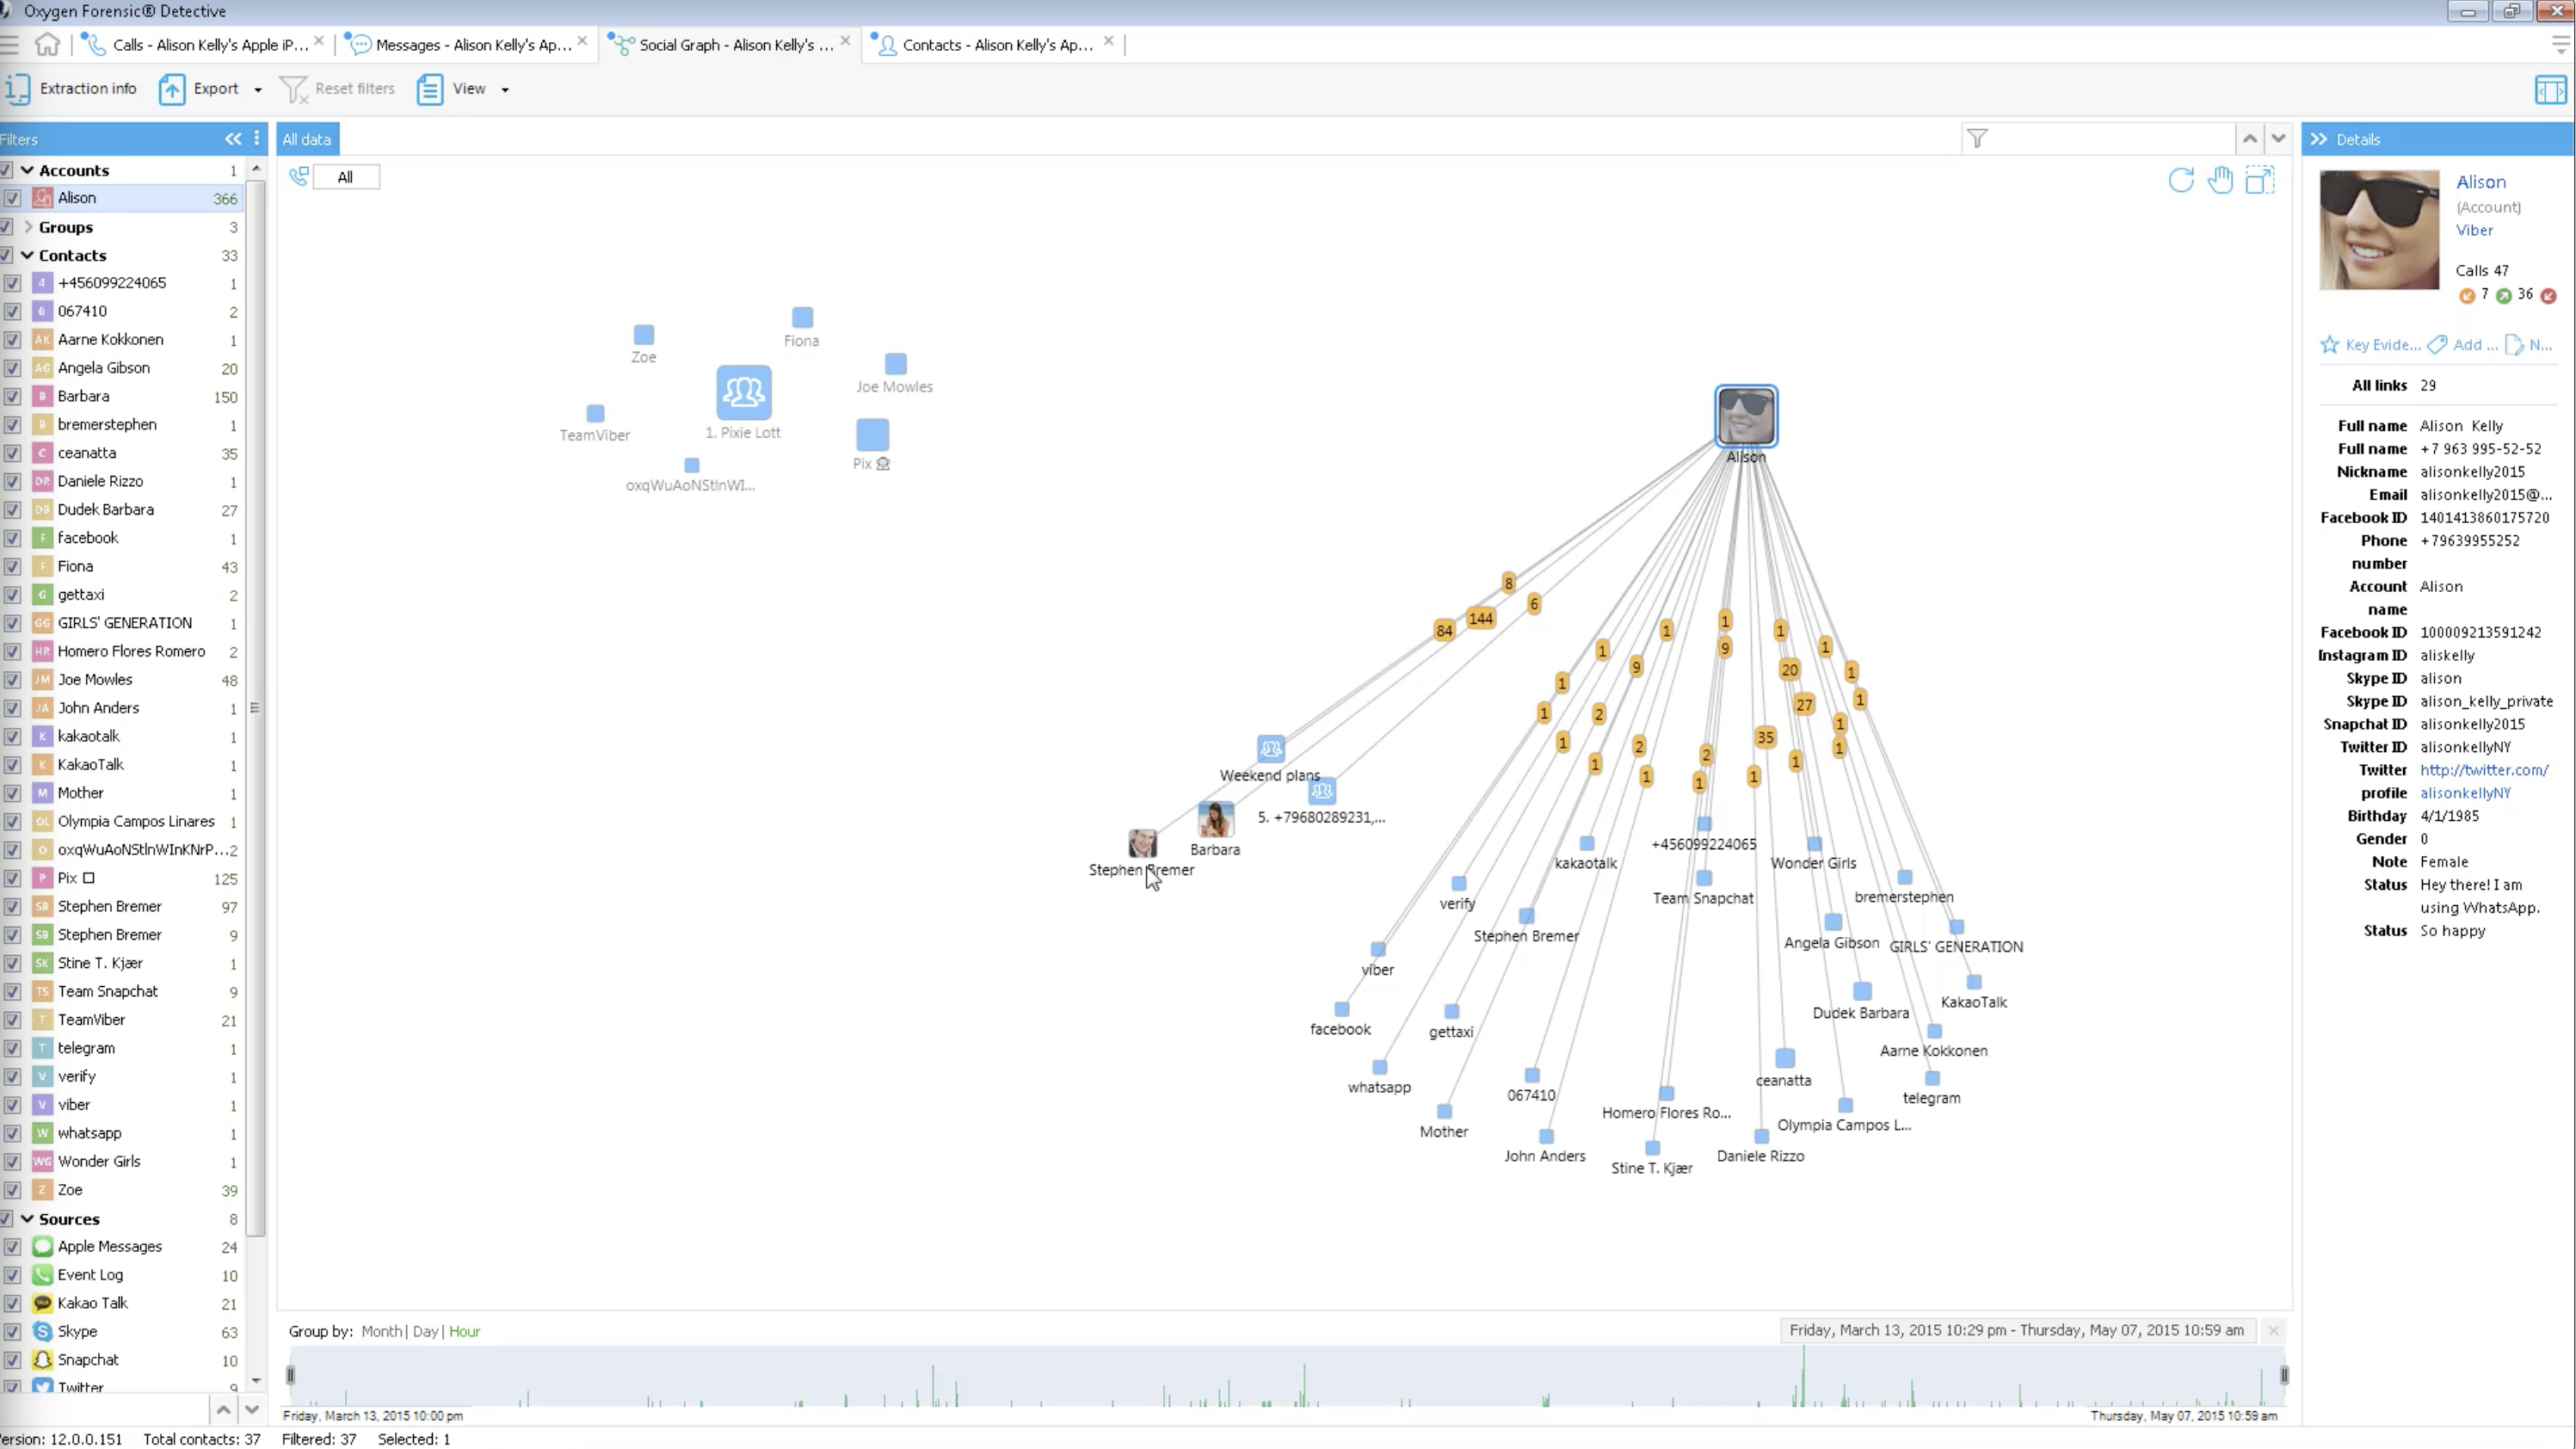Click the Viber account link

click(x=2474, y=230)
